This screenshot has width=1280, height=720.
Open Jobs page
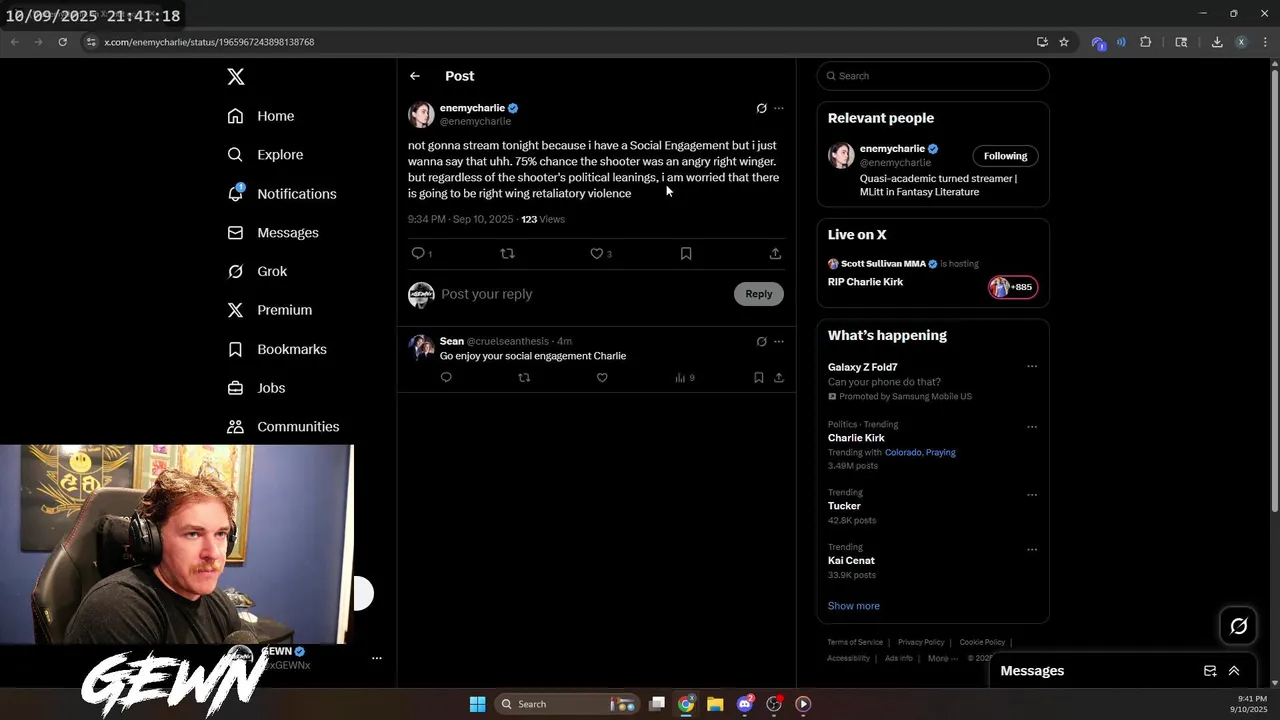(x=256, y=388)
